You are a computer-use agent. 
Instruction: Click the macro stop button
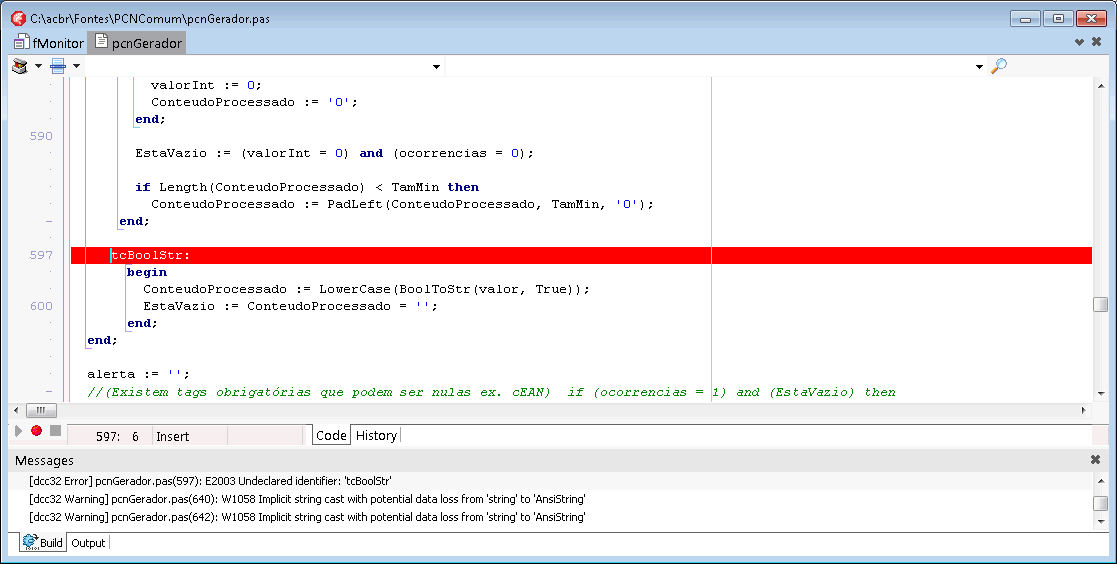[55, 430]
